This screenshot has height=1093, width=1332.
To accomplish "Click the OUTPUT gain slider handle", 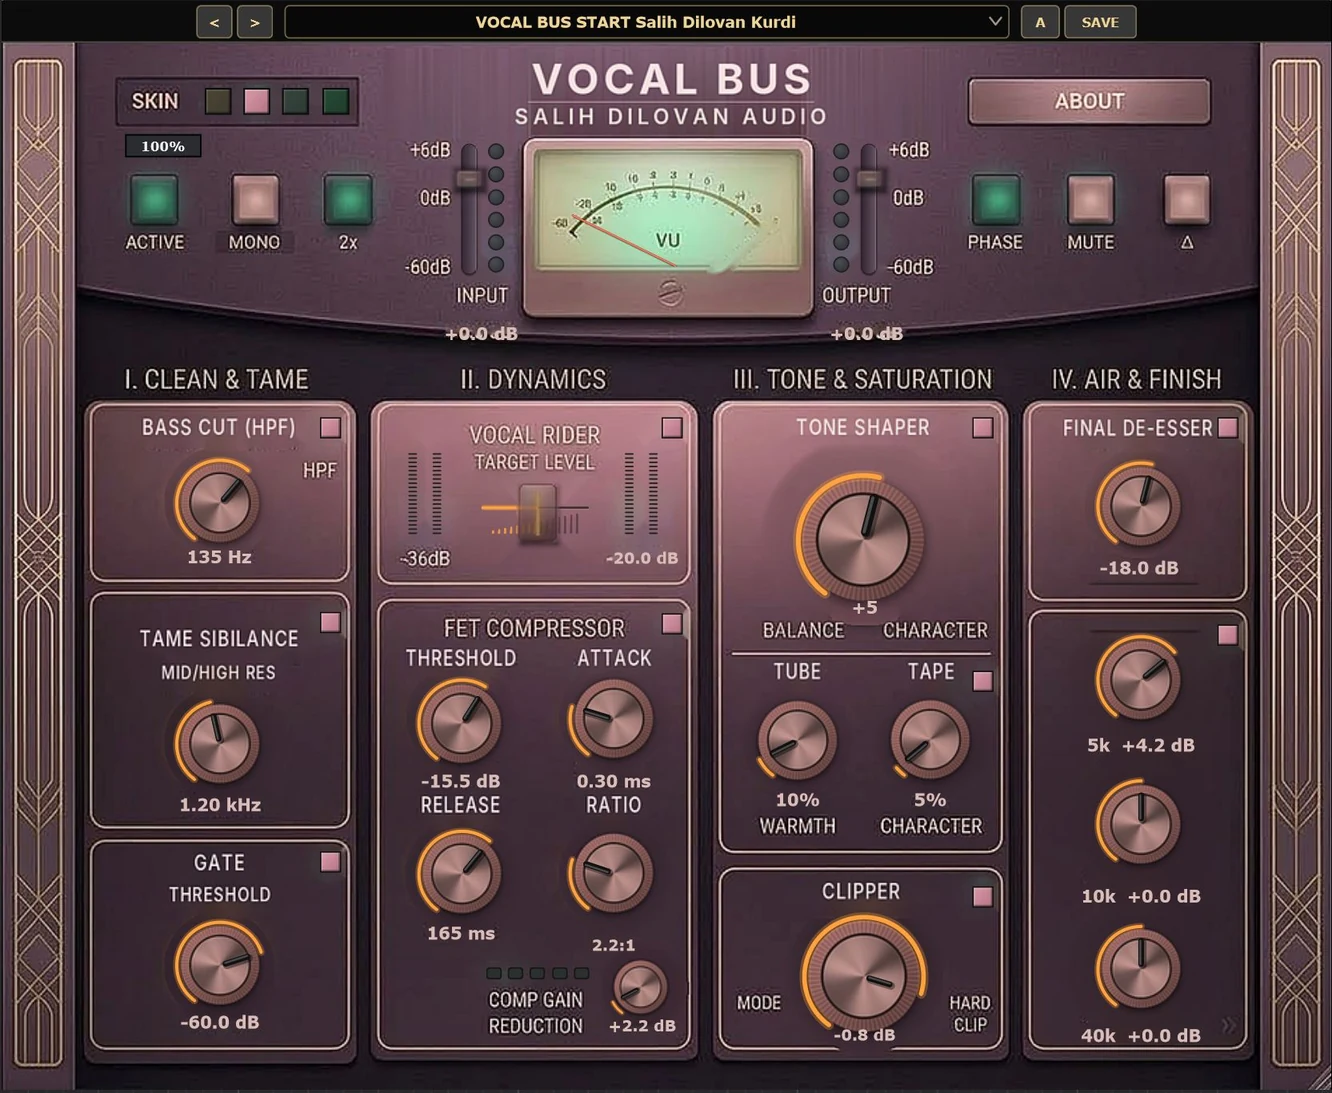I will point(870,179).
